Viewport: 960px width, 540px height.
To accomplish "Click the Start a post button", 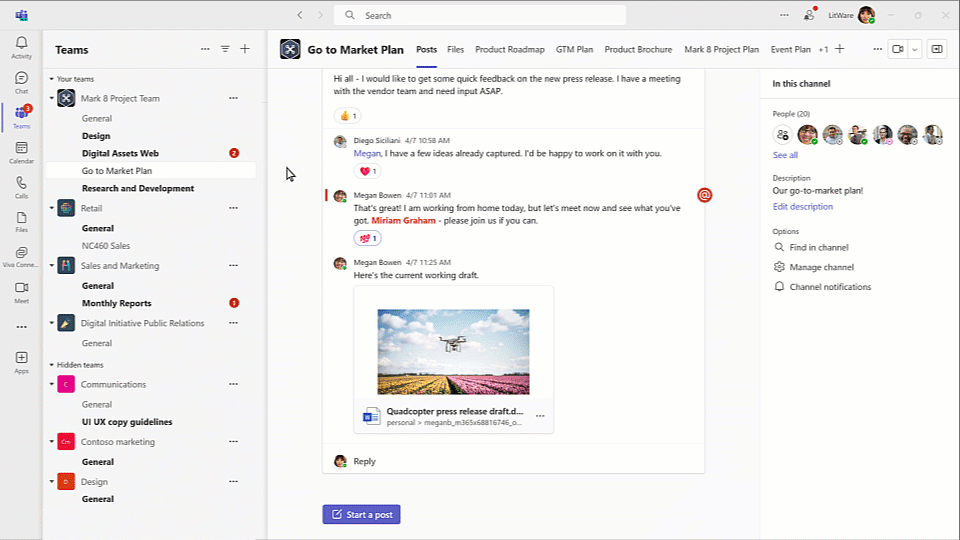I will coord(361,514).
